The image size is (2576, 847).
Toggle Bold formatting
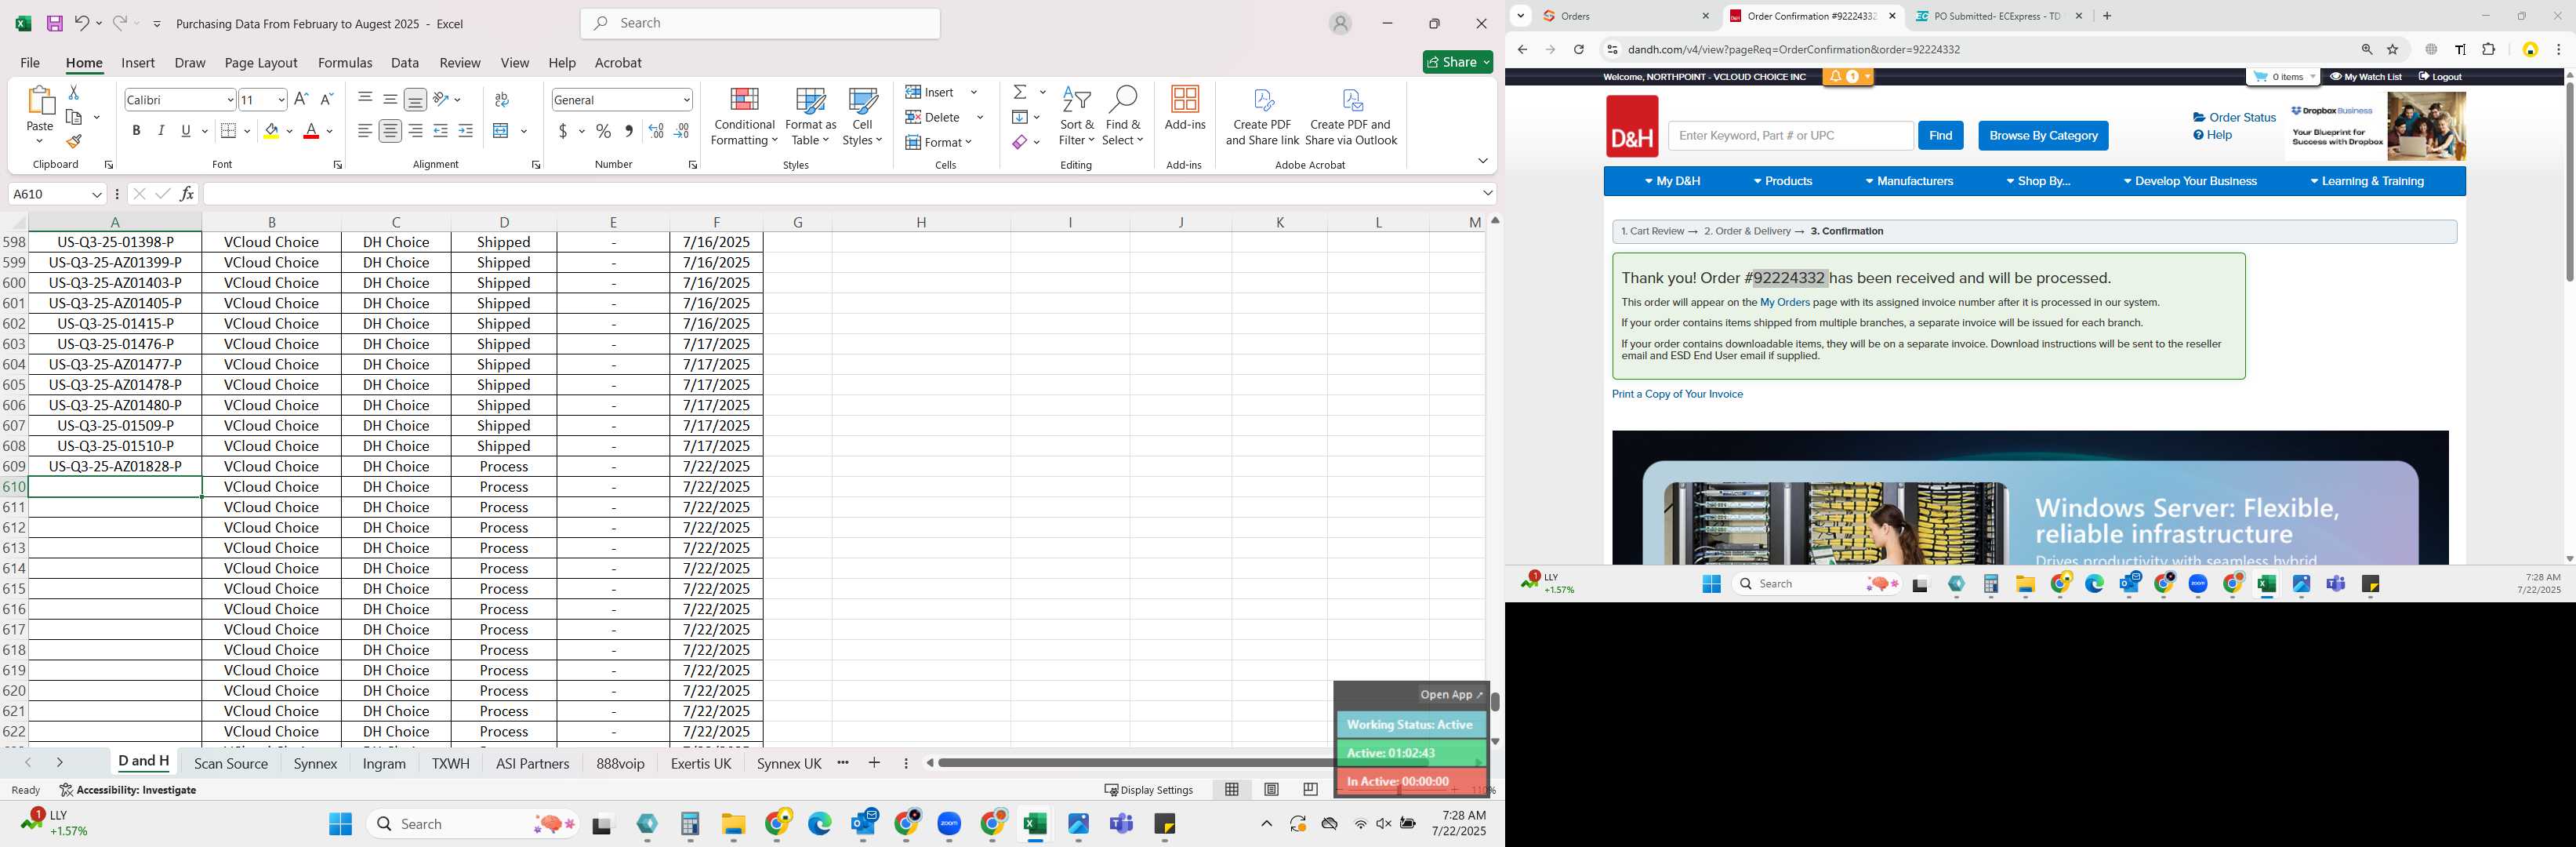point(136,131)
